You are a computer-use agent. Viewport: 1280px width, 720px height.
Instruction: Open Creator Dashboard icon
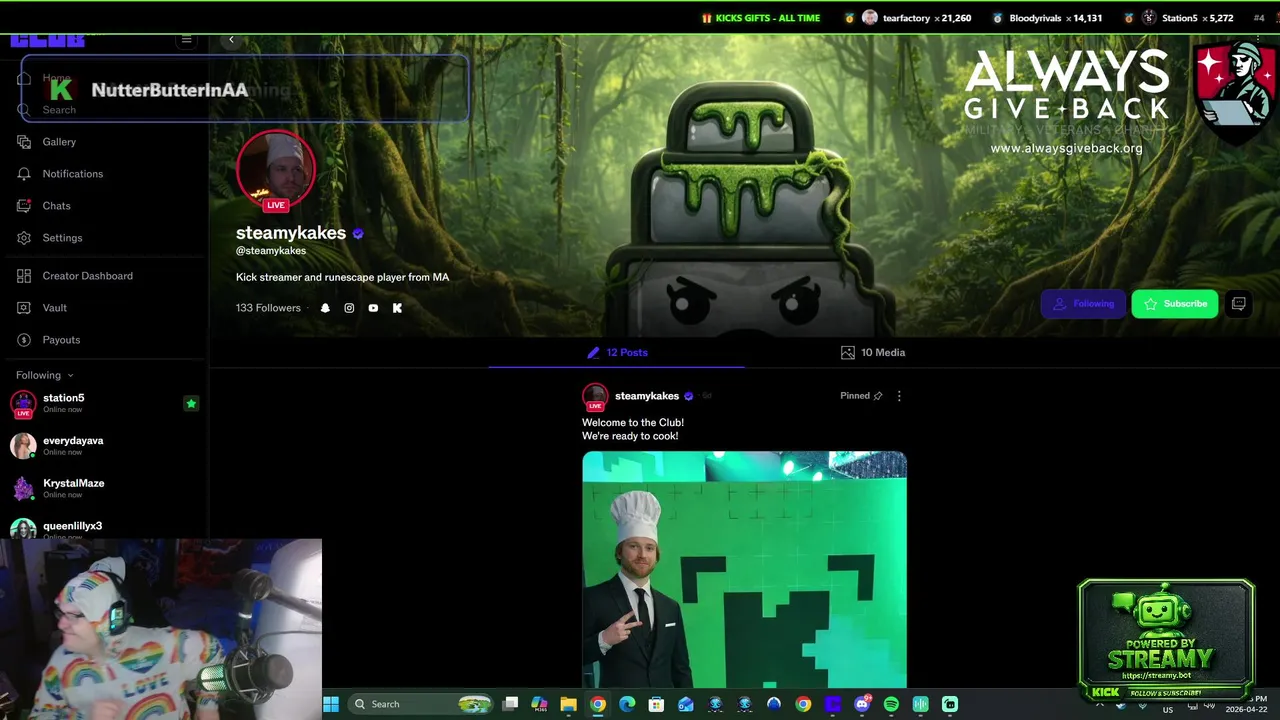point(24,276)
